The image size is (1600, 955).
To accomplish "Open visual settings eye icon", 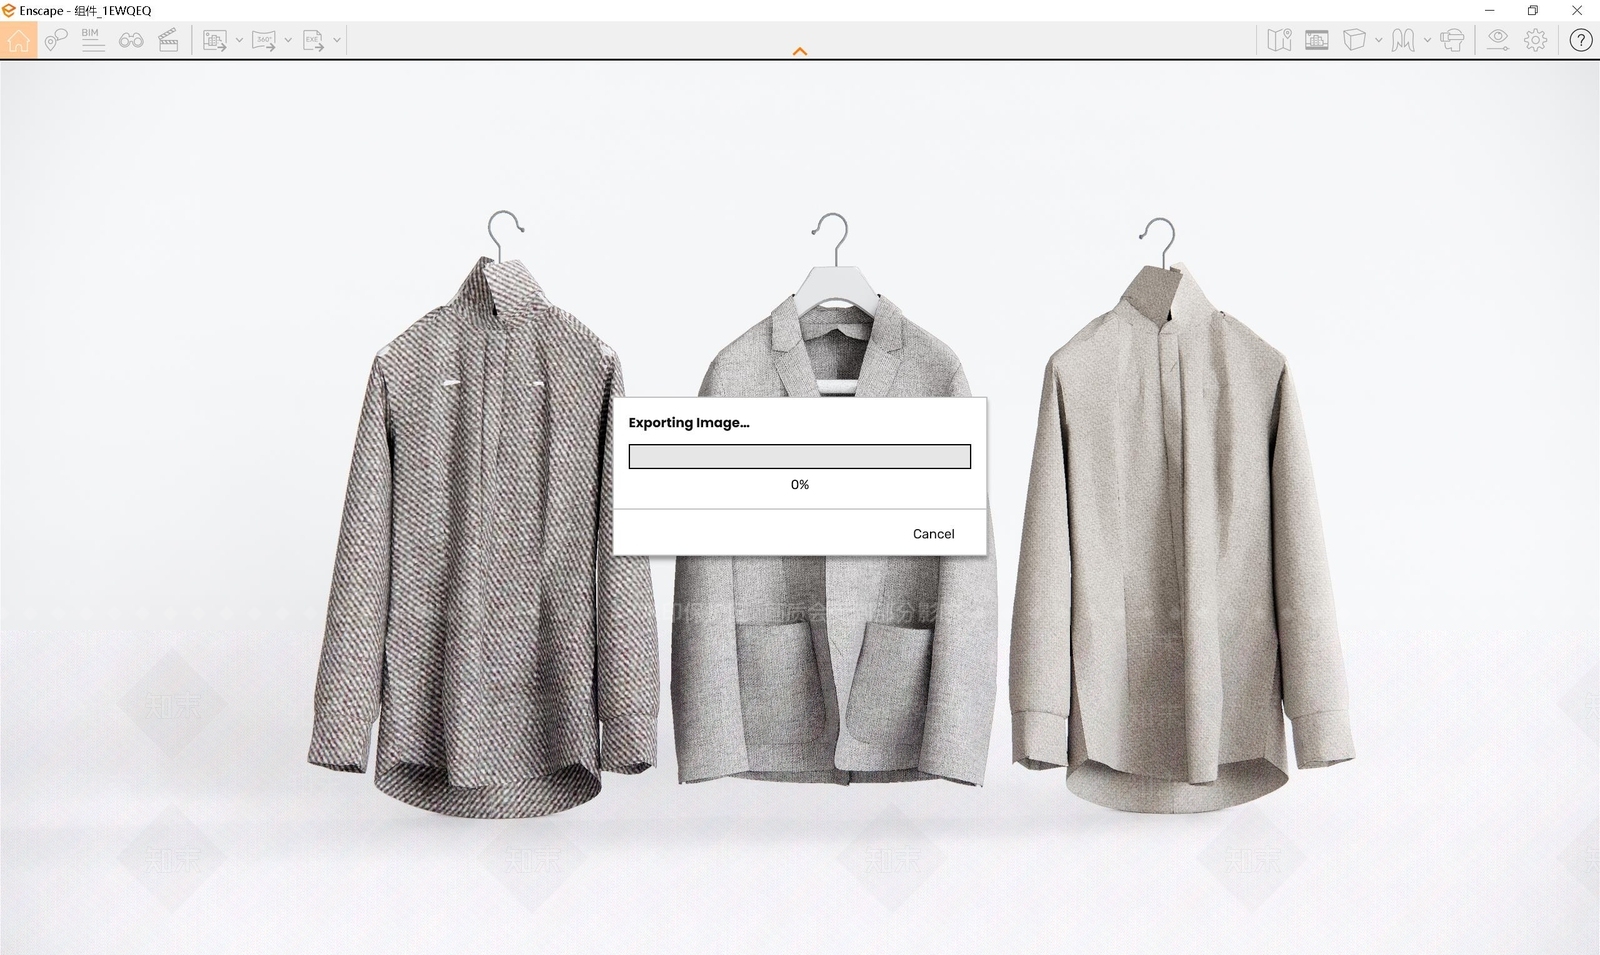I will tap(1497, 40).
